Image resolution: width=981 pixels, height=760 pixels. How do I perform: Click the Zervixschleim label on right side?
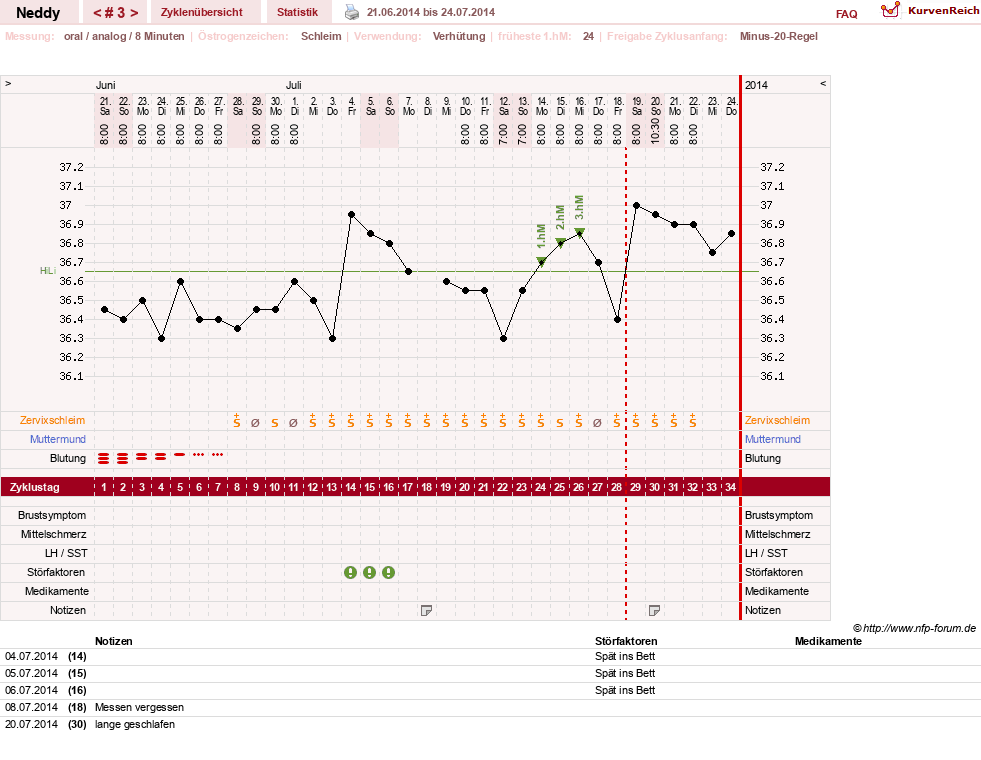(x=777, y=420)
